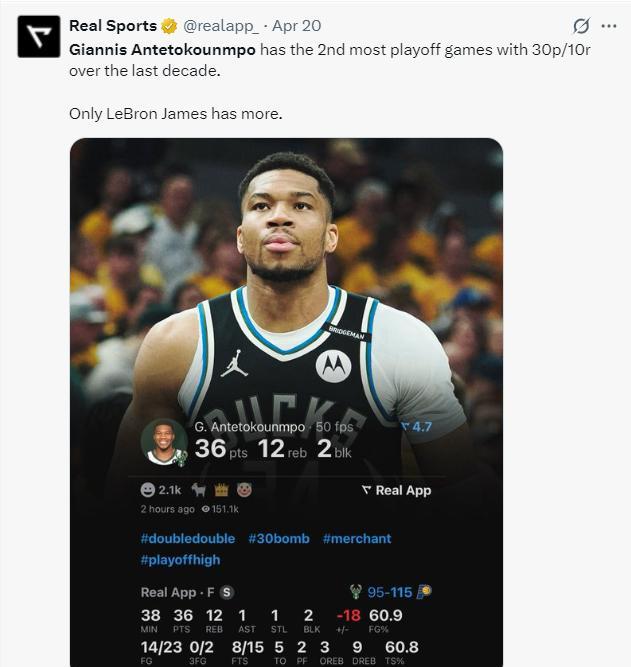Viewport: 631px width, 667px height.
Task: Click the Real App logo watermark
Action: pos(396,490)
